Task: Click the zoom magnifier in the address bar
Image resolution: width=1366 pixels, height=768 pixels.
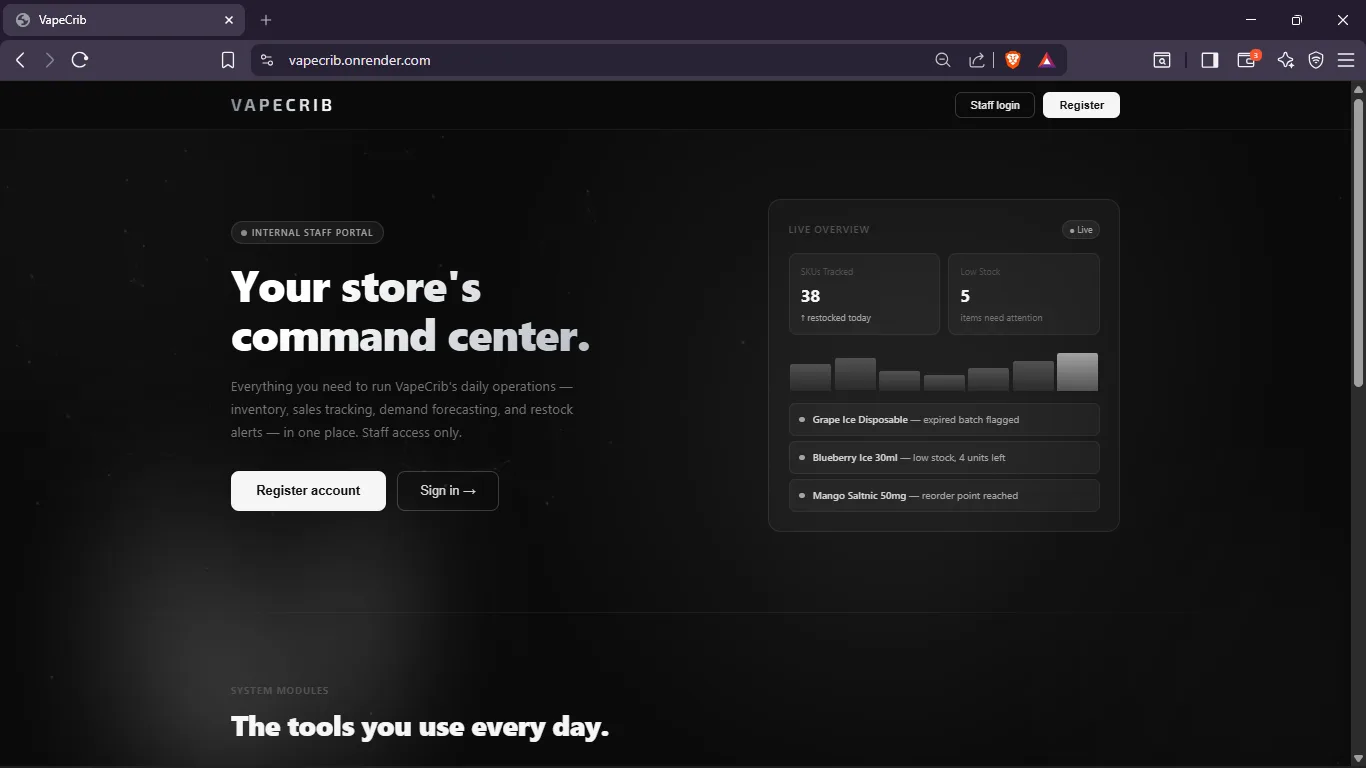Action: click(x=941, y=60)
